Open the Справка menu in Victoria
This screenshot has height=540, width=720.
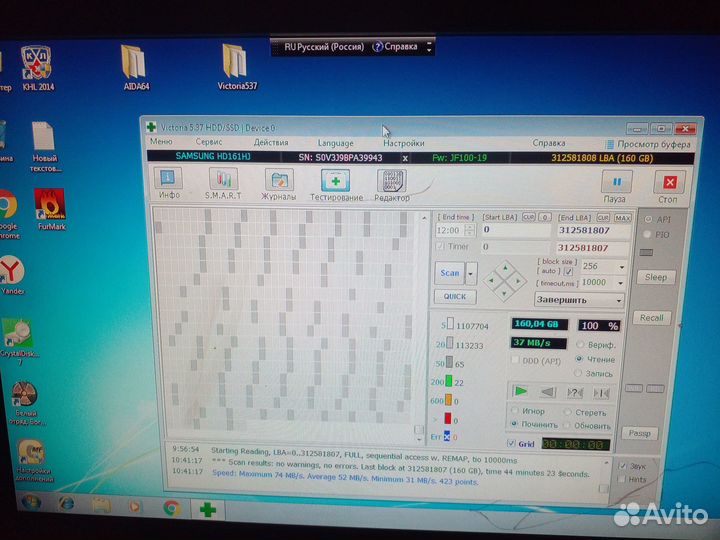[549, 143]
